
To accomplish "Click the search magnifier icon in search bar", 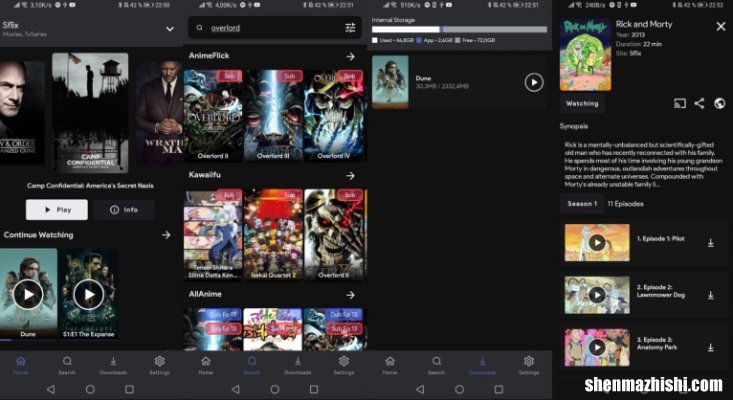I will pos(200,28).
